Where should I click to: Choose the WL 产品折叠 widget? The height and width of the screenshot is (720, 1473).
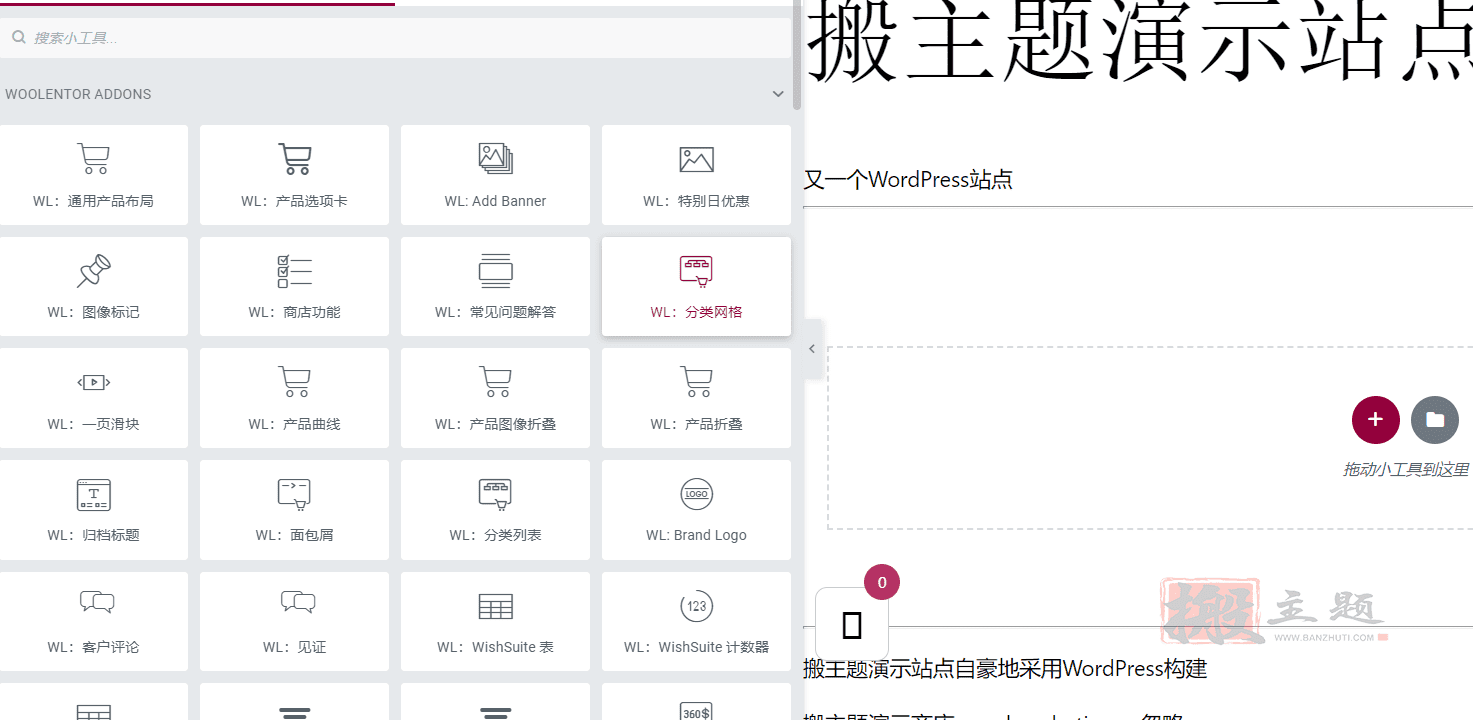click(x=696, y=398)
